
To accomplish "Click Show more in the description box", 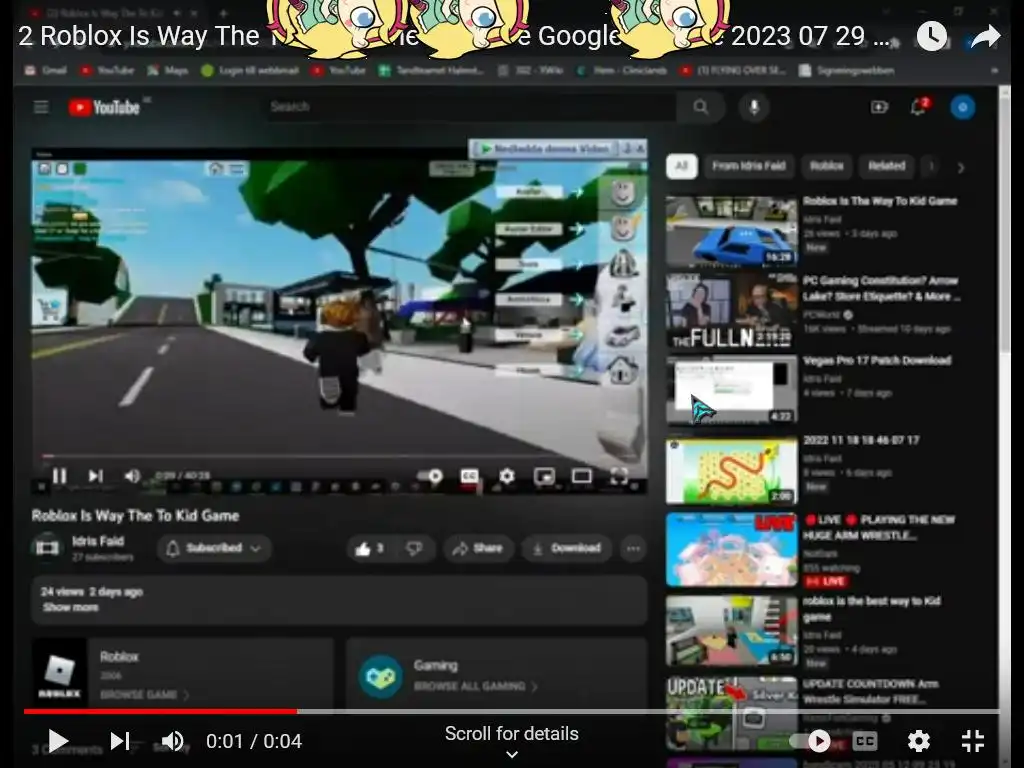I will (71, 607).
